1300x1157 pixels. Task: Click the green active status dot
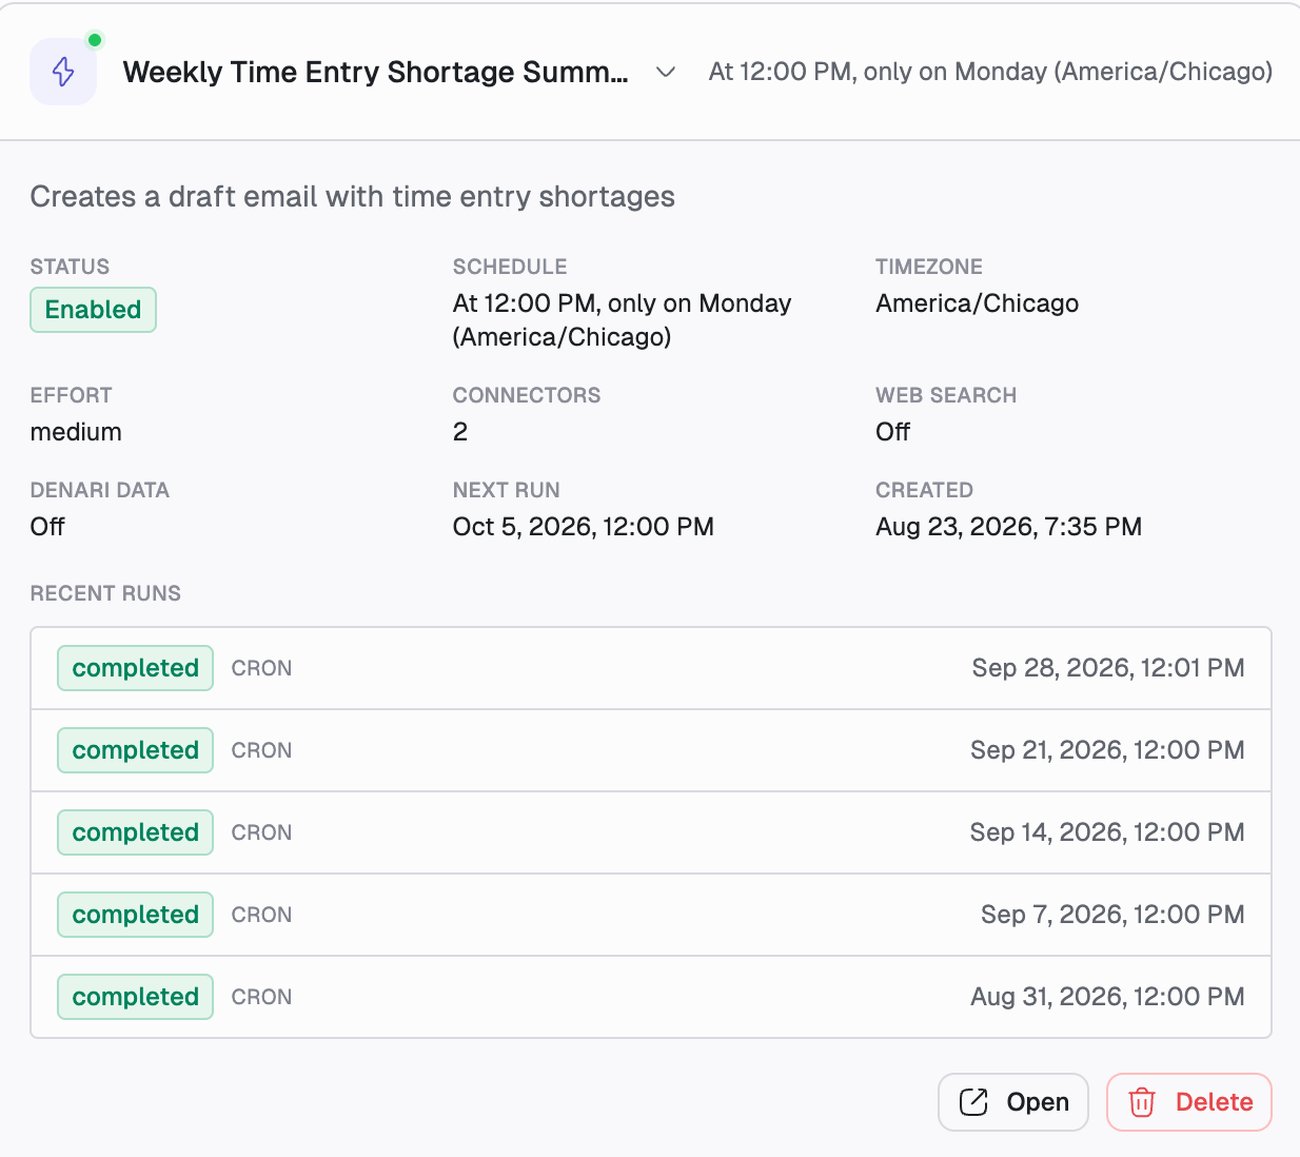click(95, 40)
